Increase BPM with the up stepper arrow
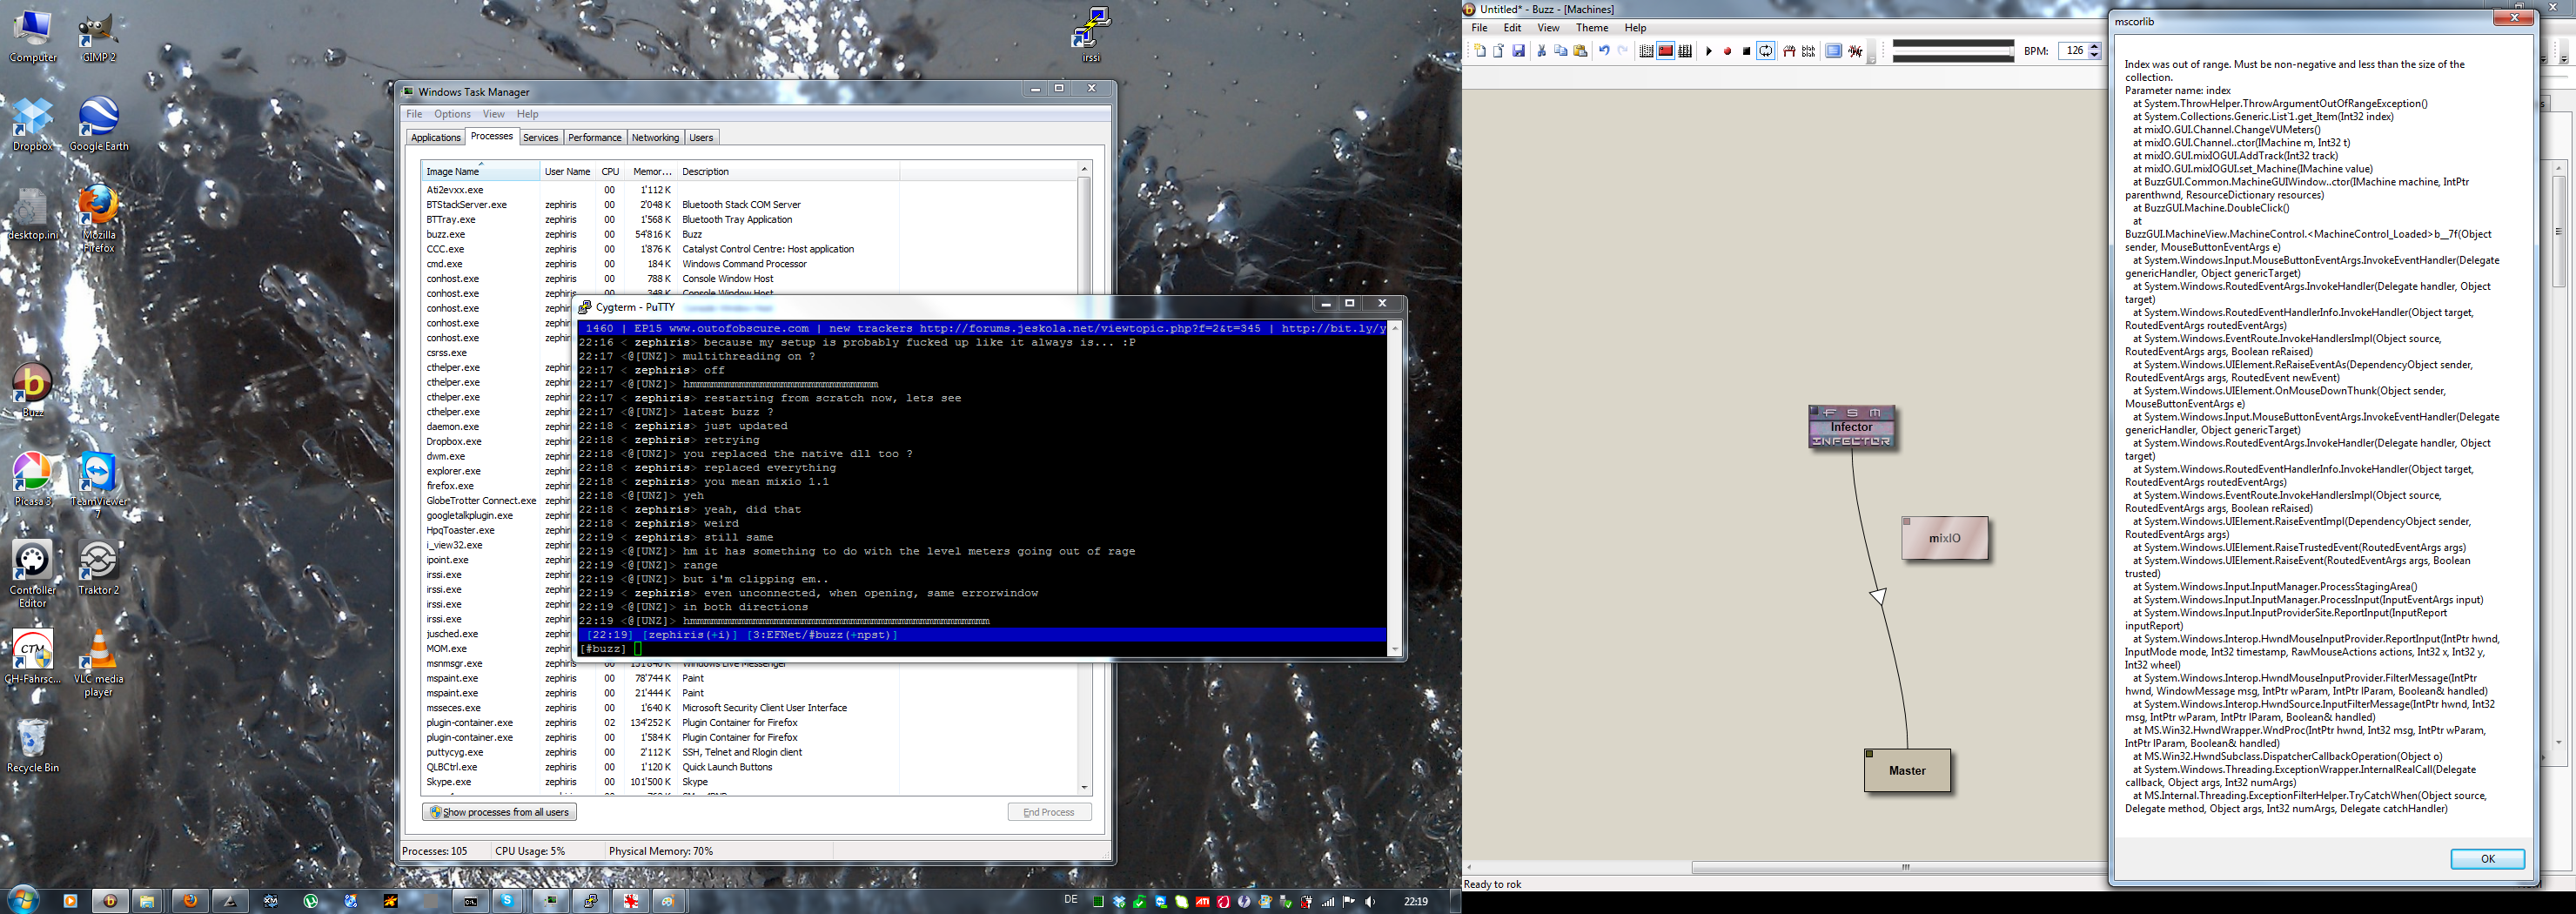Viewport: 2576px width, 914px height. [2094, 46]
